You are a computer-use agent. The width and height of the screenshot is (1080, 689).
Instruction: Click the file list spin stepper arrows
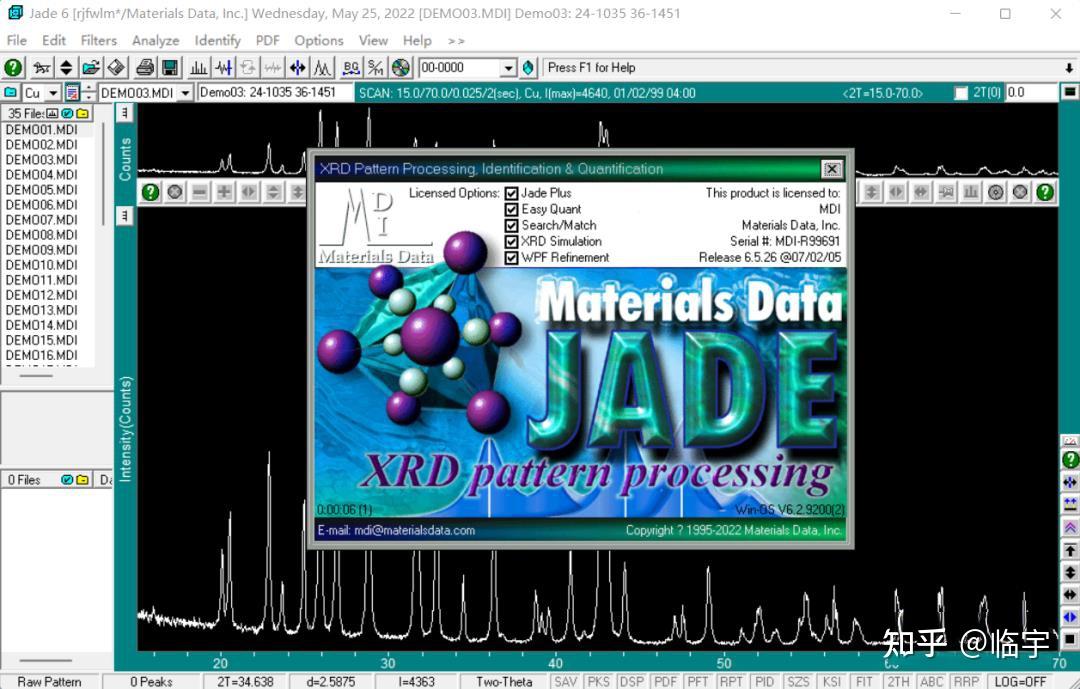pyautogui.click(x=88, y=91)
